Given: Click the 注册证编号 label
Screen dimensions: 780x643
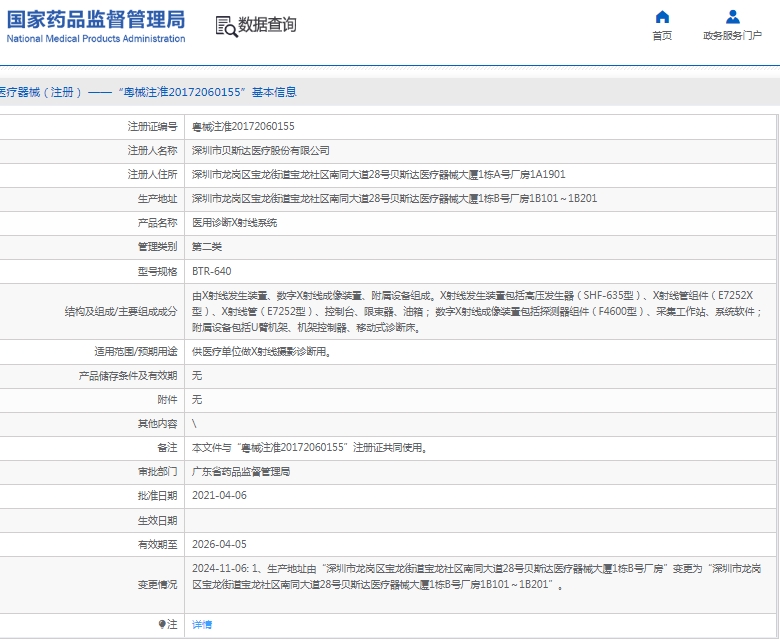Looking at the screenshot, I should tap(152, 127).
